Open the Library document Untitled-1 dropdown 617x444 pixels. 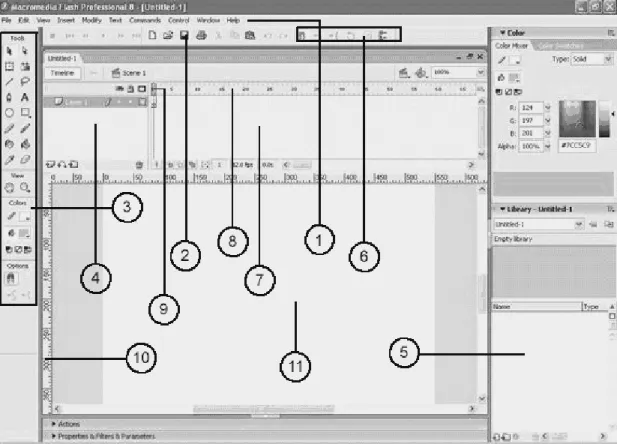click(578, 224)
